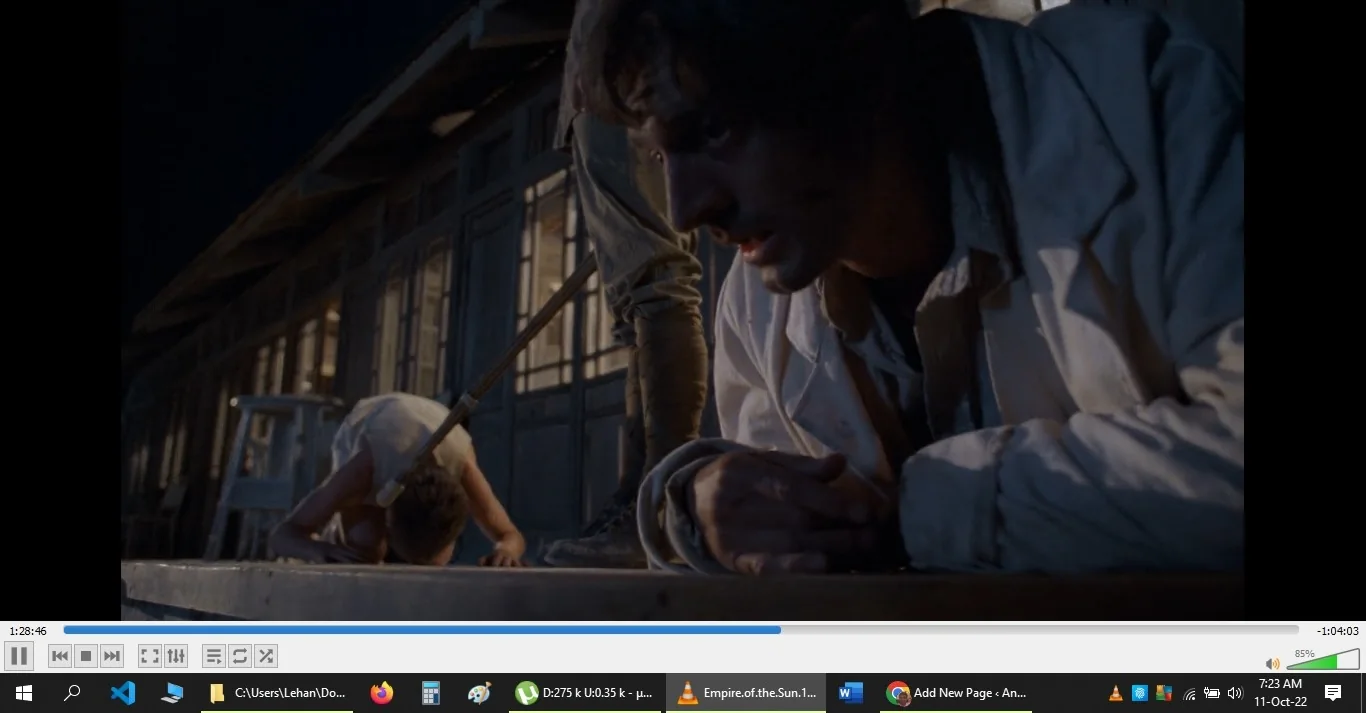Open Windows notification center

(1333, 693)
